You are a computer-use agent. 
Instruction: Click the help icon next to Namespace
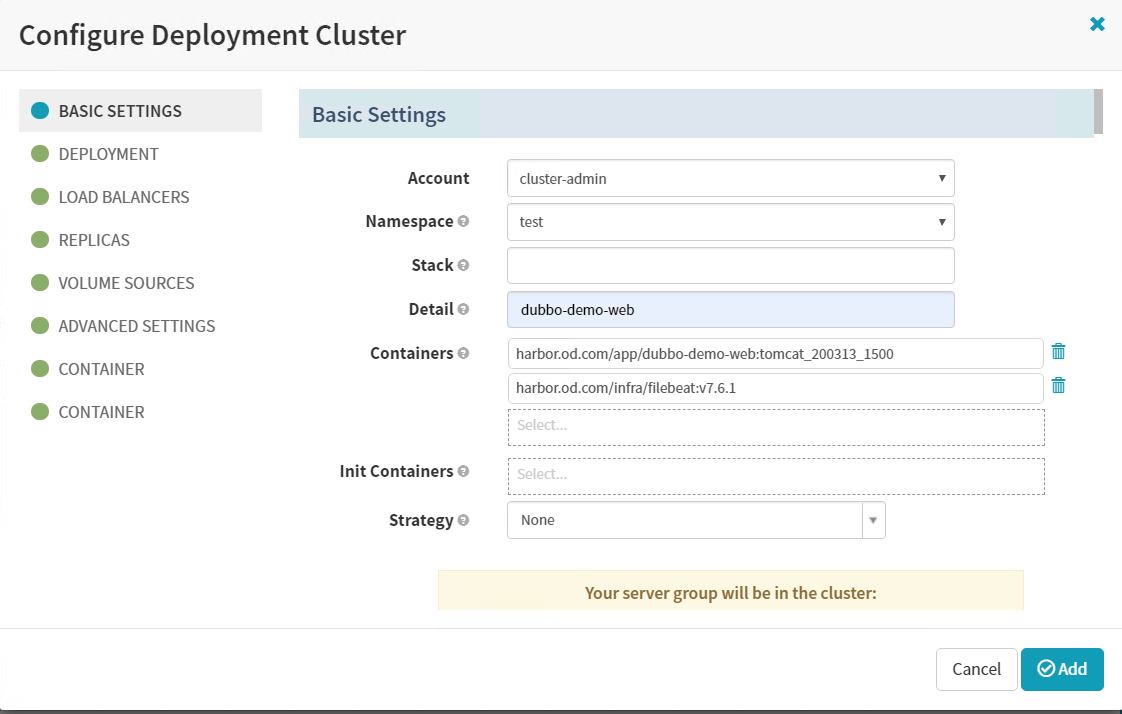pos(463,222)
